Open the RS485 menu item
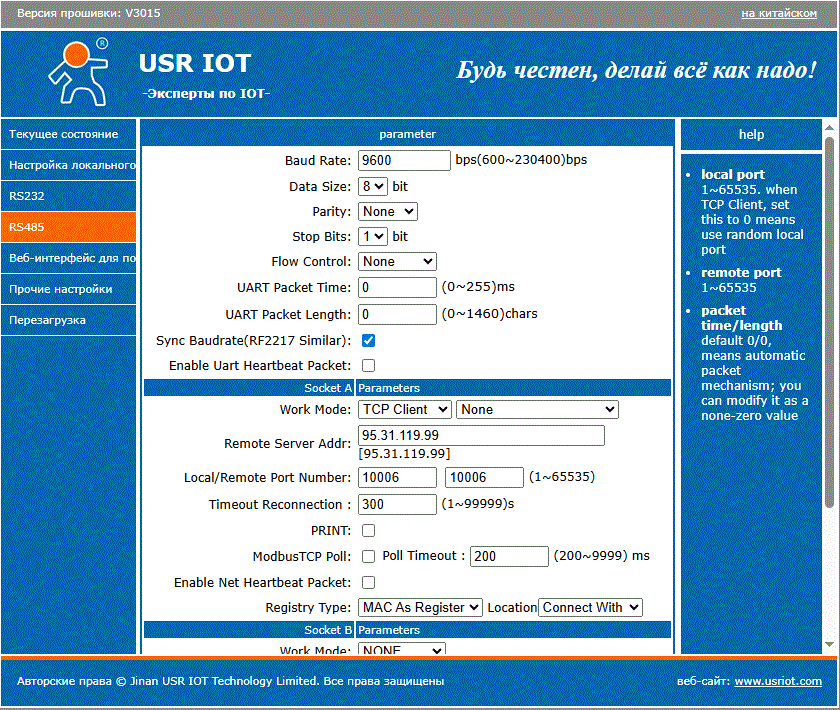The width and height of the screenshot is (840, 710). (x=68, y=227)
